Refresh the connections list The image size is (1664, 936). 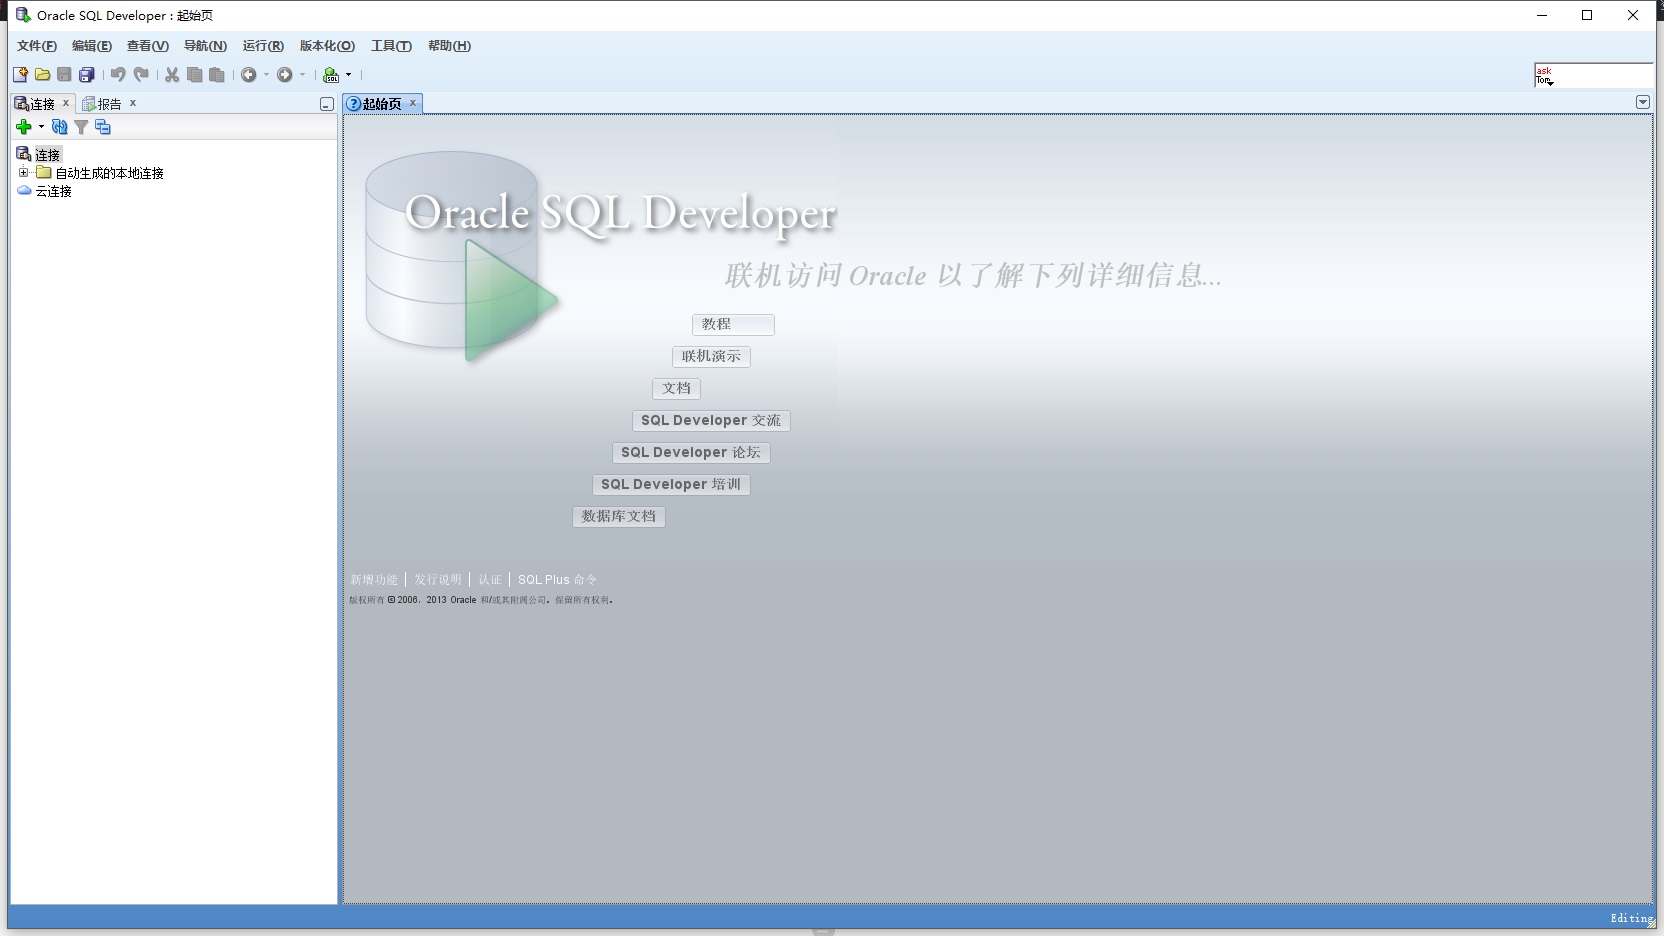click(x=59, y=127)
